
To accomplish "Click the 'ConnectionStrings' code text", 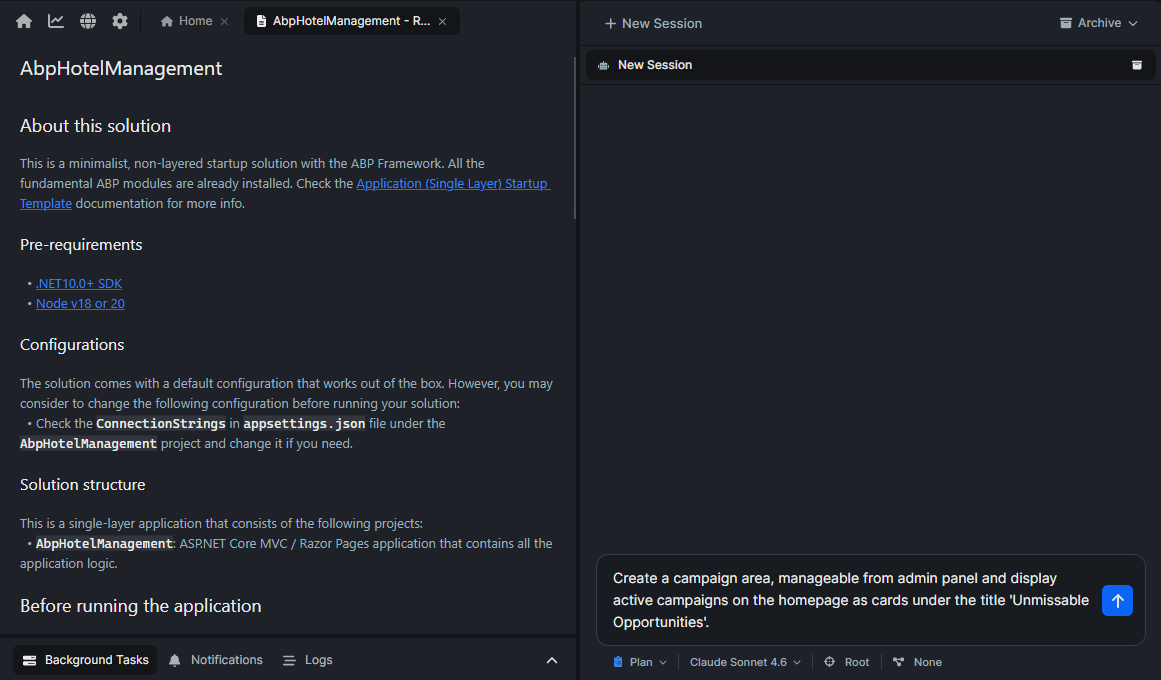I will tap(161, 424).
